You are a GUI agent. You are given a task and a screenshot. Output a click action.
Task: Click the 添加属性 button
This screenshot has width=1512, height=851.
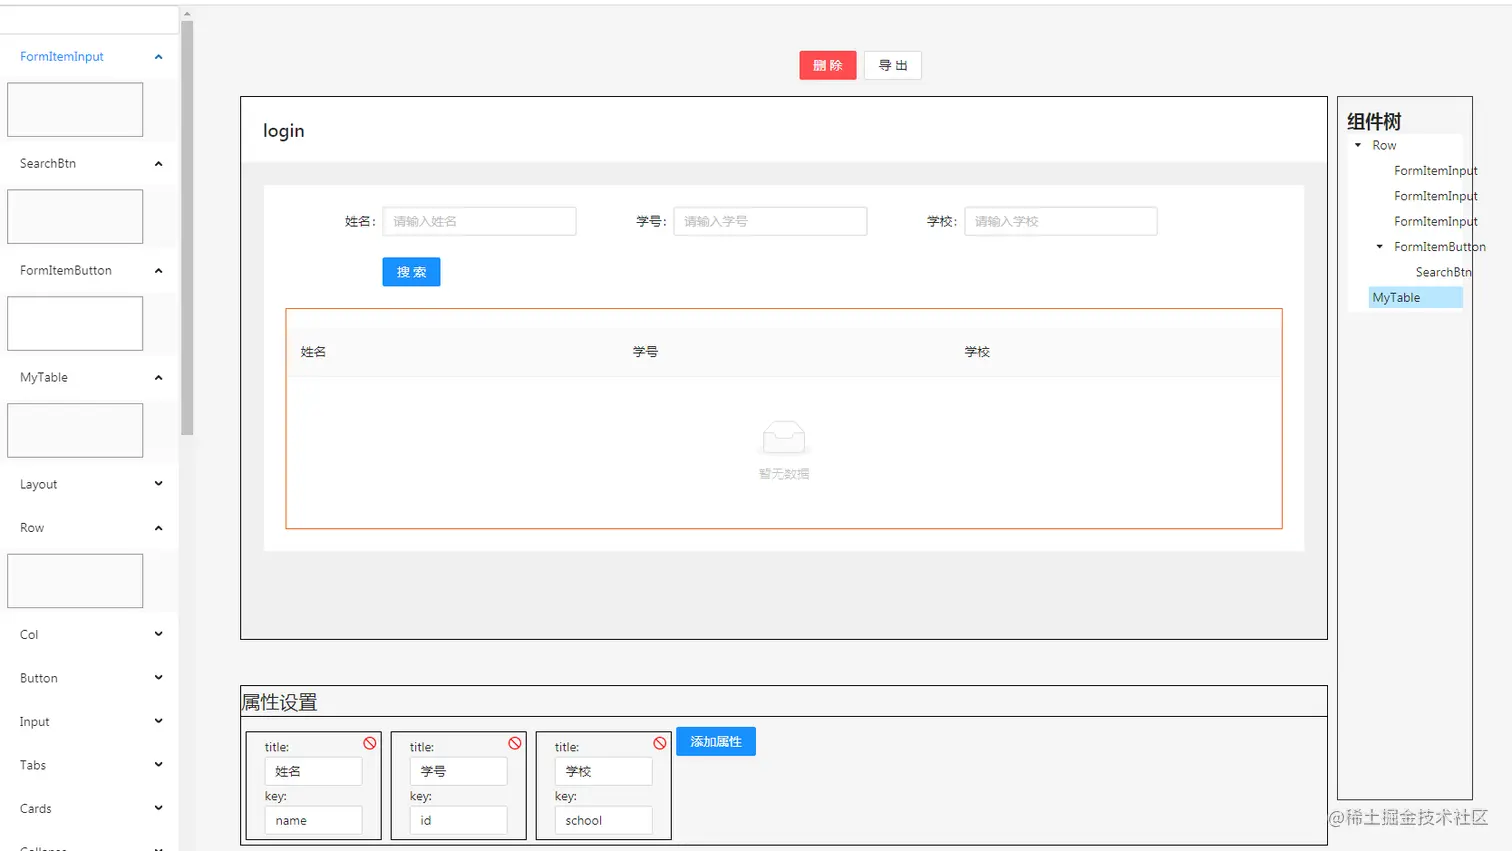[716, 741]
